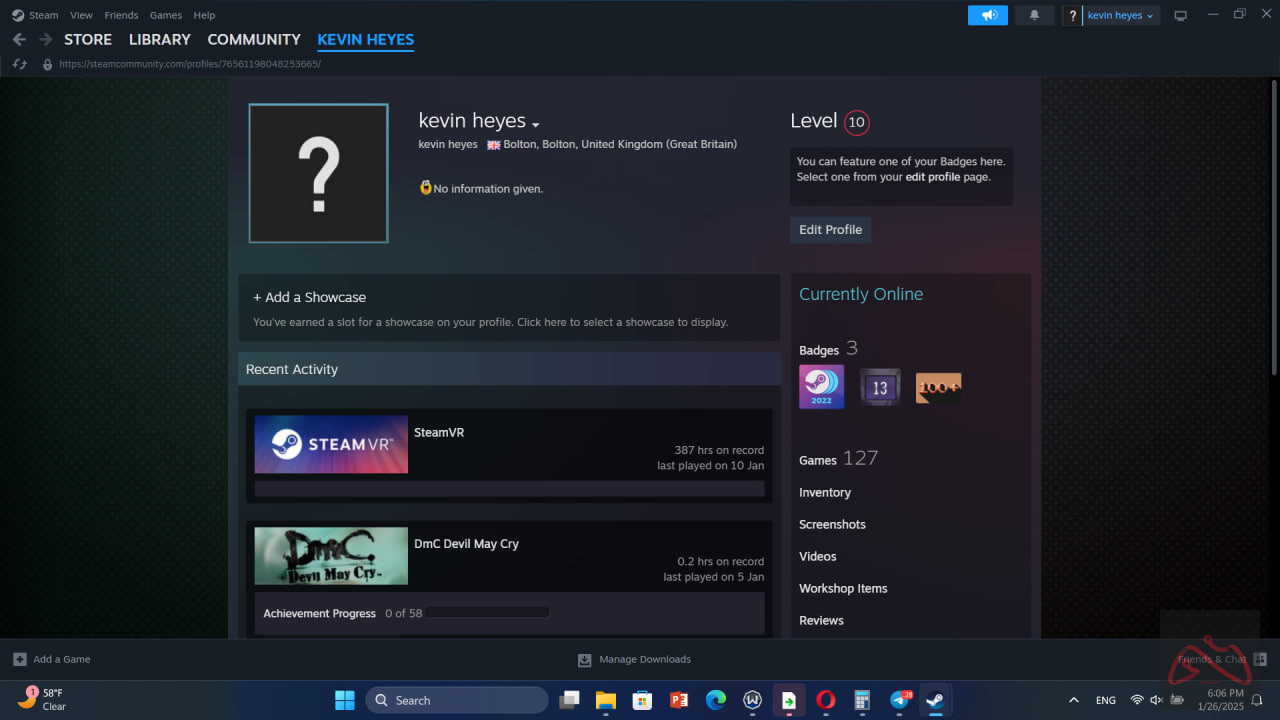Screen dimensions: 1280x720
Task: Click the announcements megaphone icon
Action: (987, 15)
